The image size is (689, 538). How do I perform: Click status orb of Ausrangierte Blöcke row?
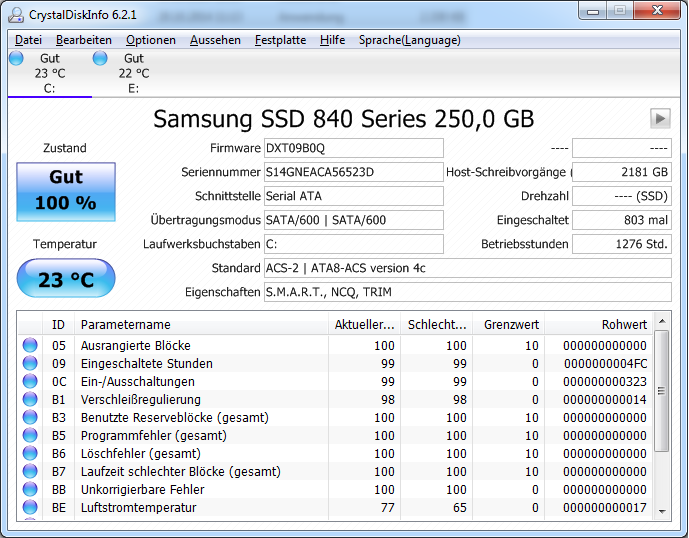pos(30,345)
